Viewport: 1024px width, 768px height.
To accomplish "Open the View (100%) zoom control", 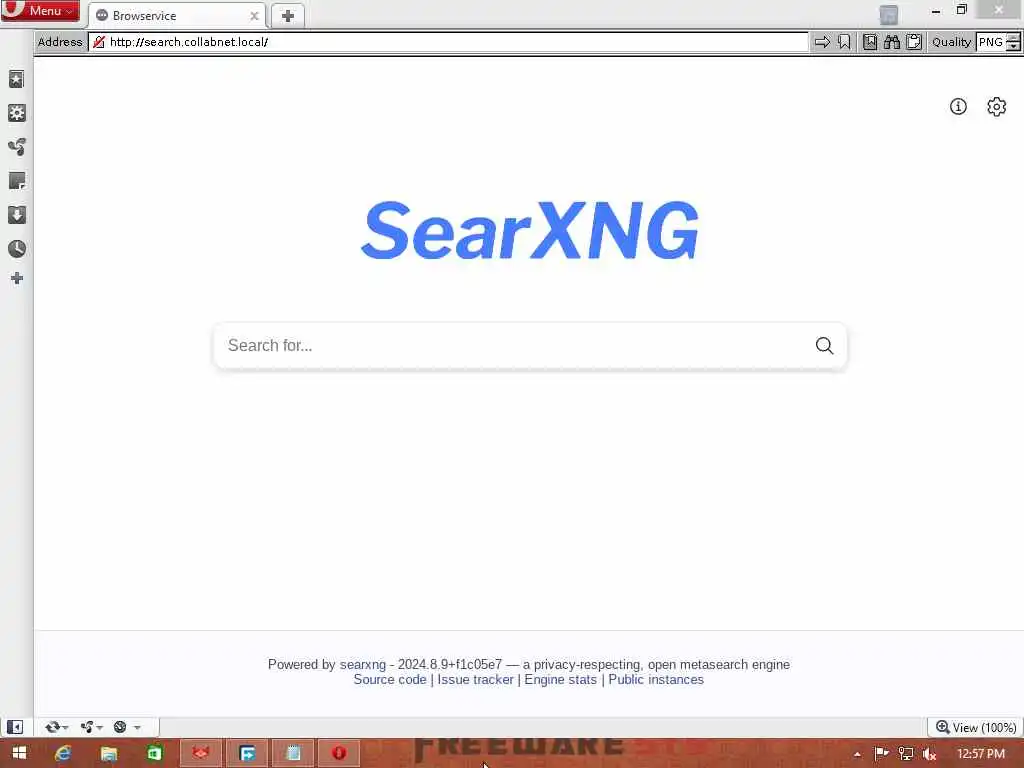I will pos(976,727).
